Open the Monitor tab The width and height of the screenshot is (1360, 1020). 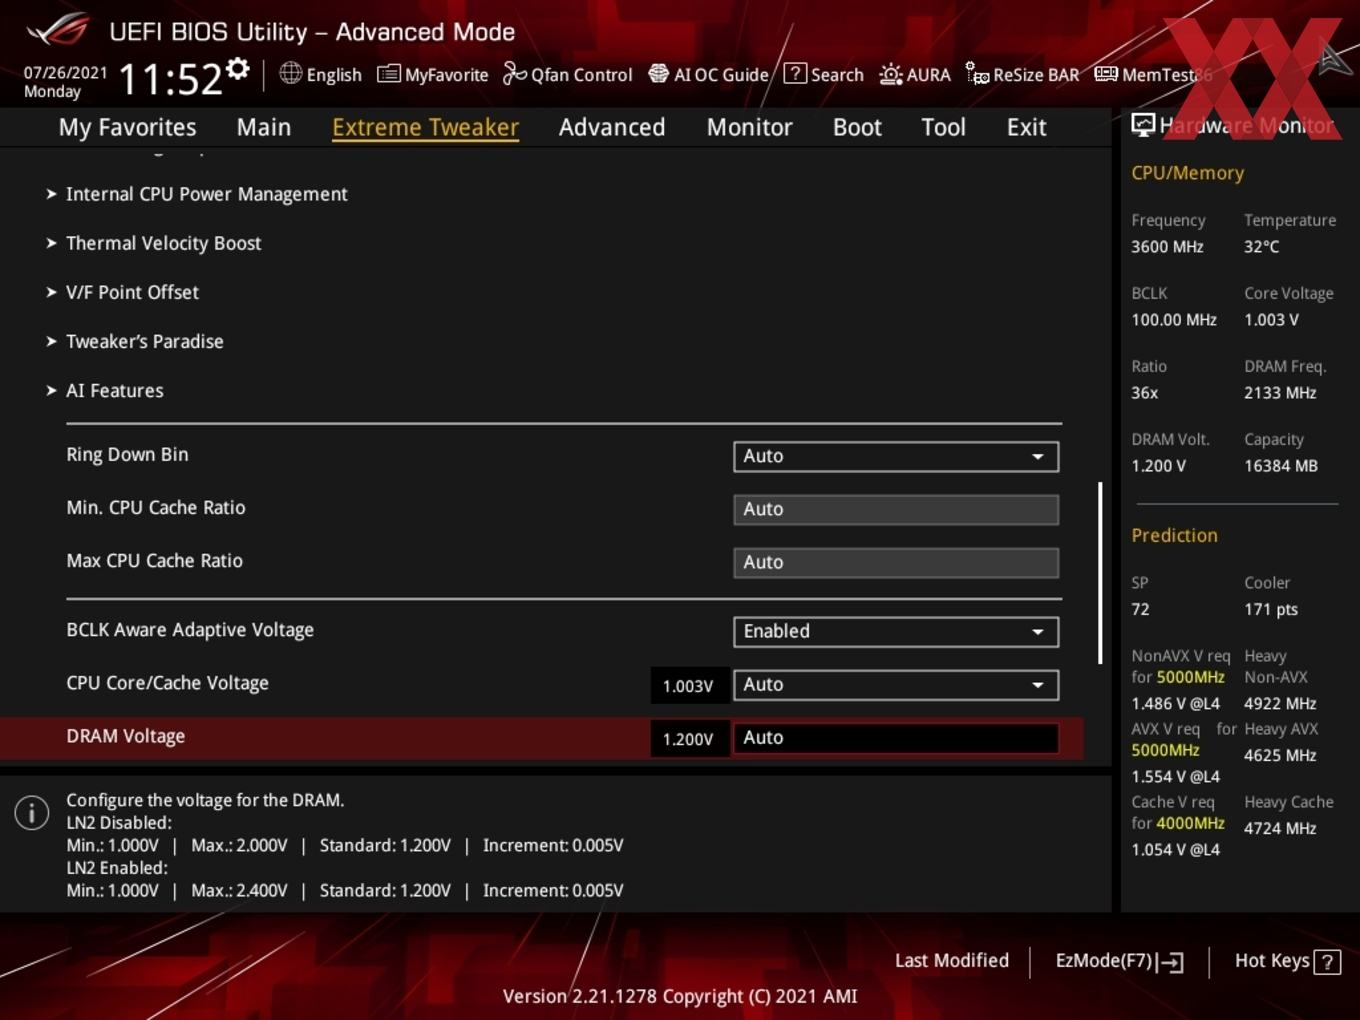click(x=750, y=127)
